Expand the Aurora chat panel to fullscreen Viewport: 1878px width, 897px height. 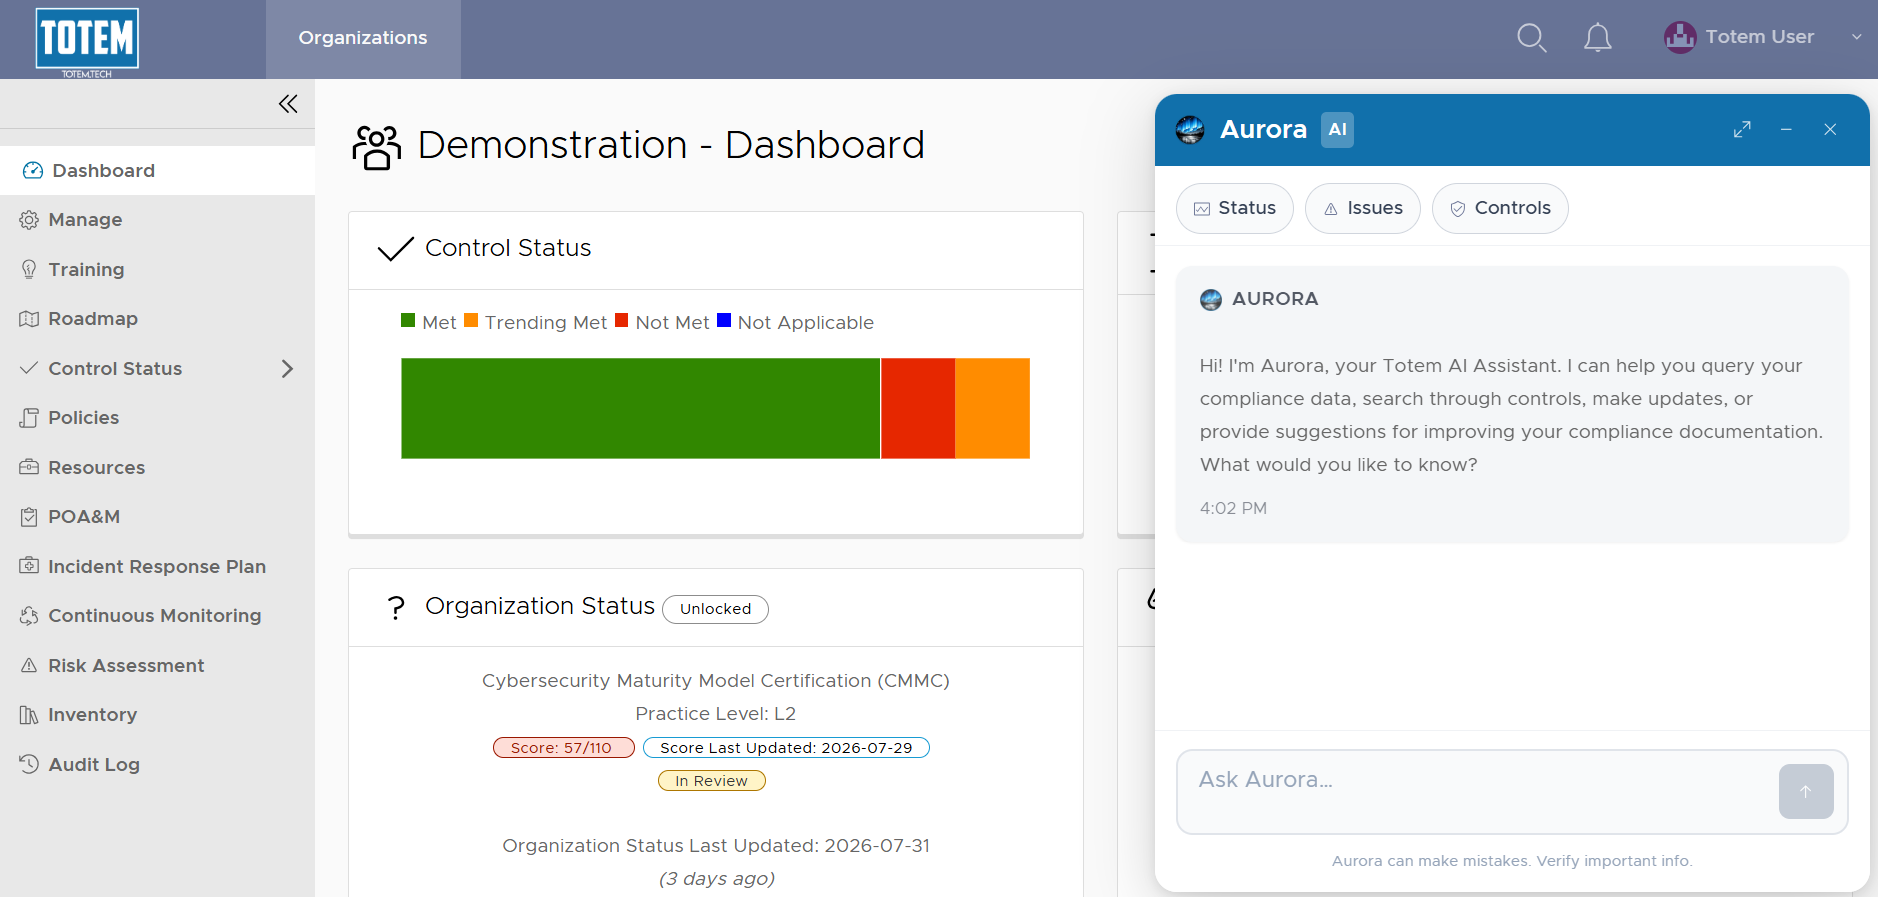tap(1742, 130)
